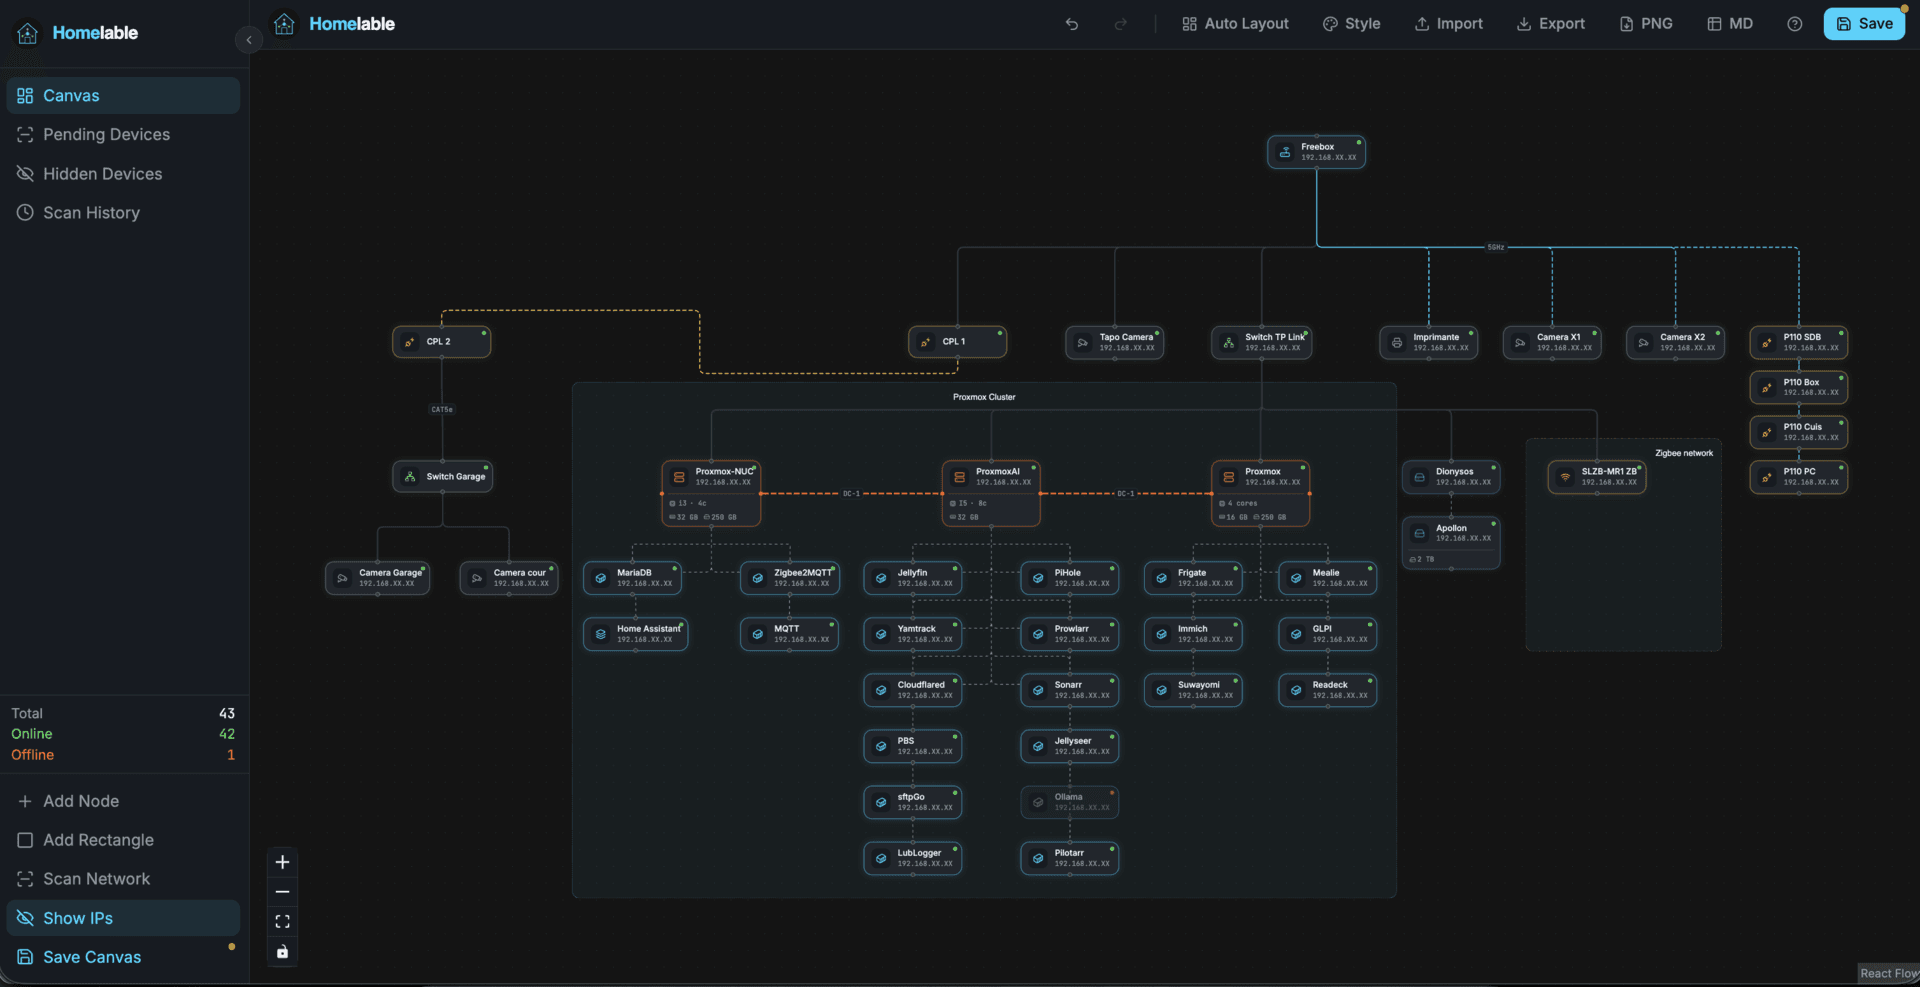Zoom in on the canvas

282,862
